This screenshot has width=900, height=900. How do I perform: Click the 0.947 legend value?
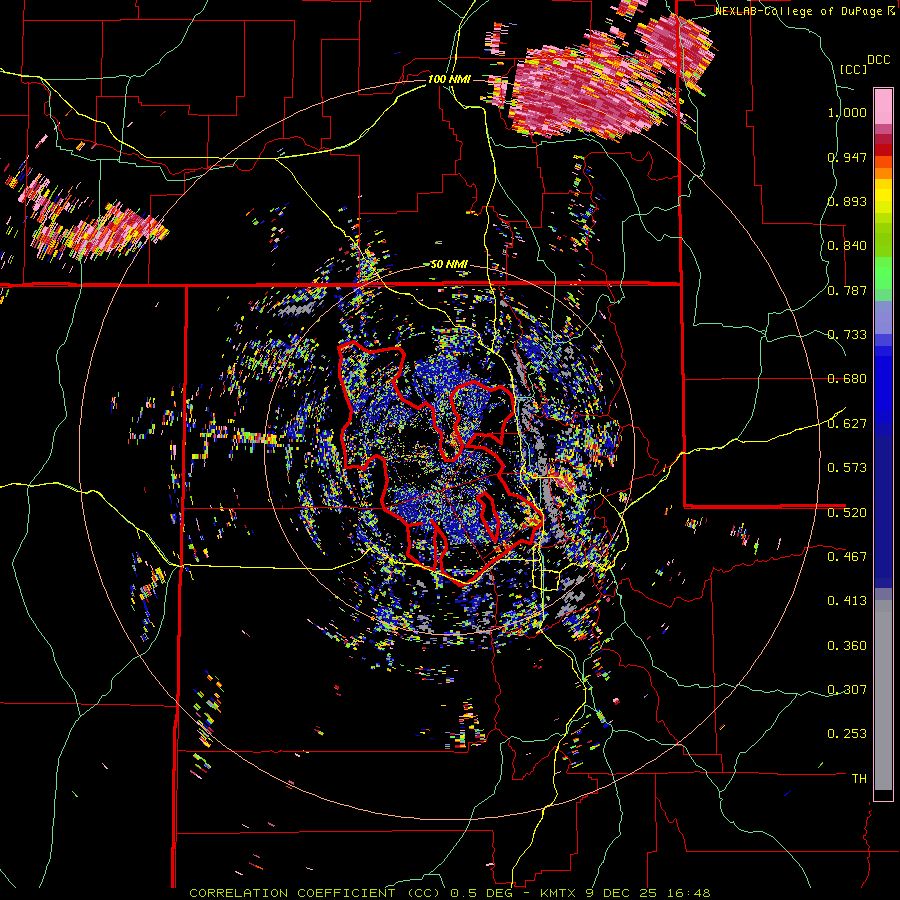pyautogui.click(x=847, y=157)
